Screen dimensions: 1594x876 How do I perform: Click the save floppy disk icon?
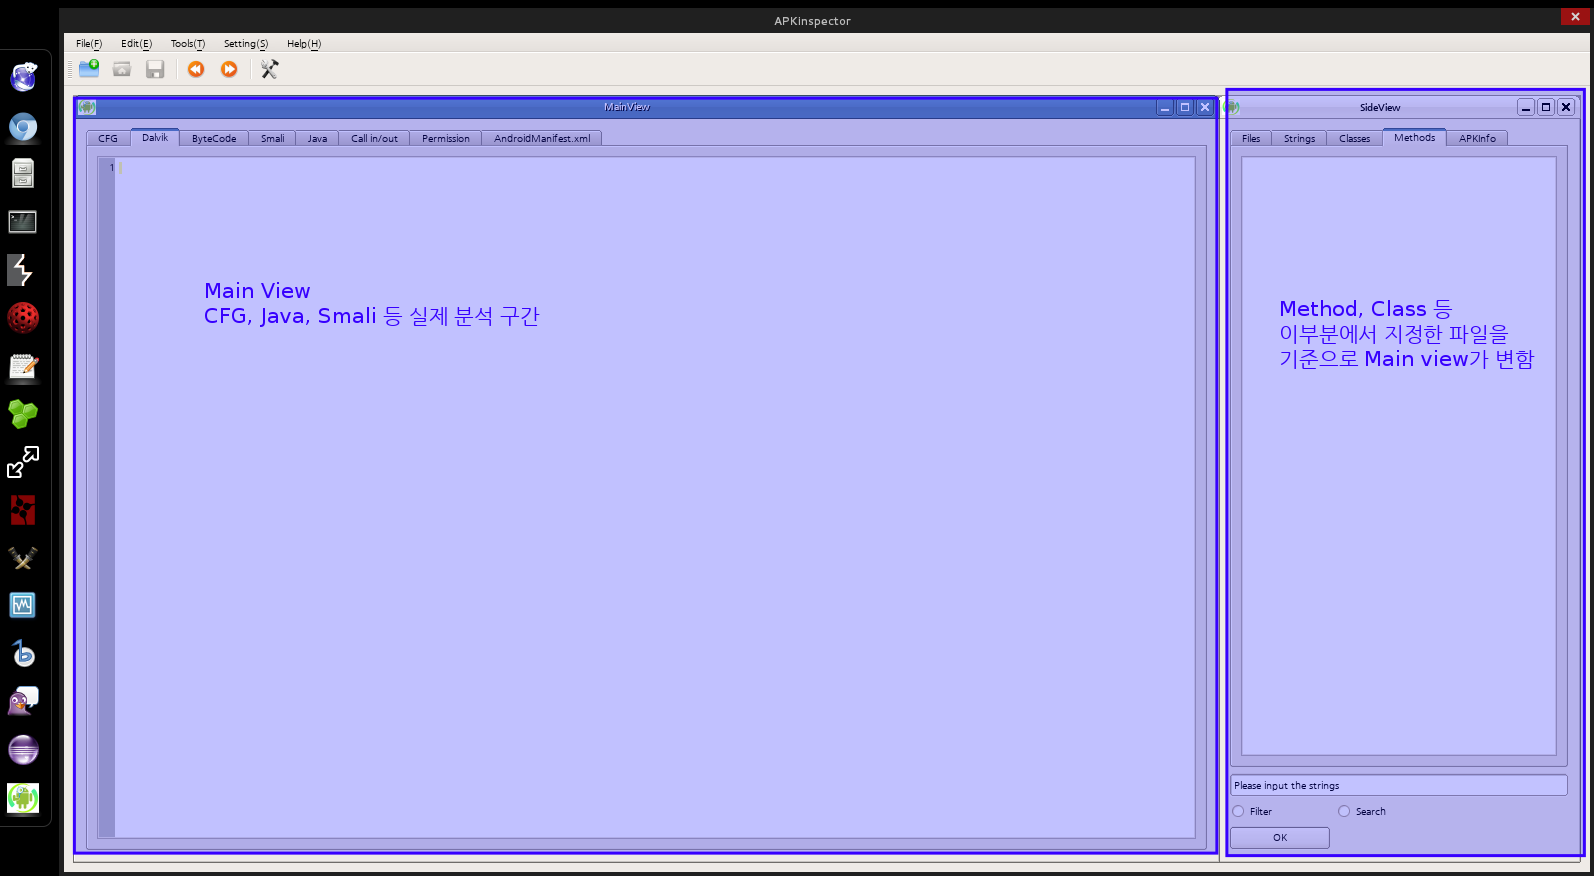(155, 69)
